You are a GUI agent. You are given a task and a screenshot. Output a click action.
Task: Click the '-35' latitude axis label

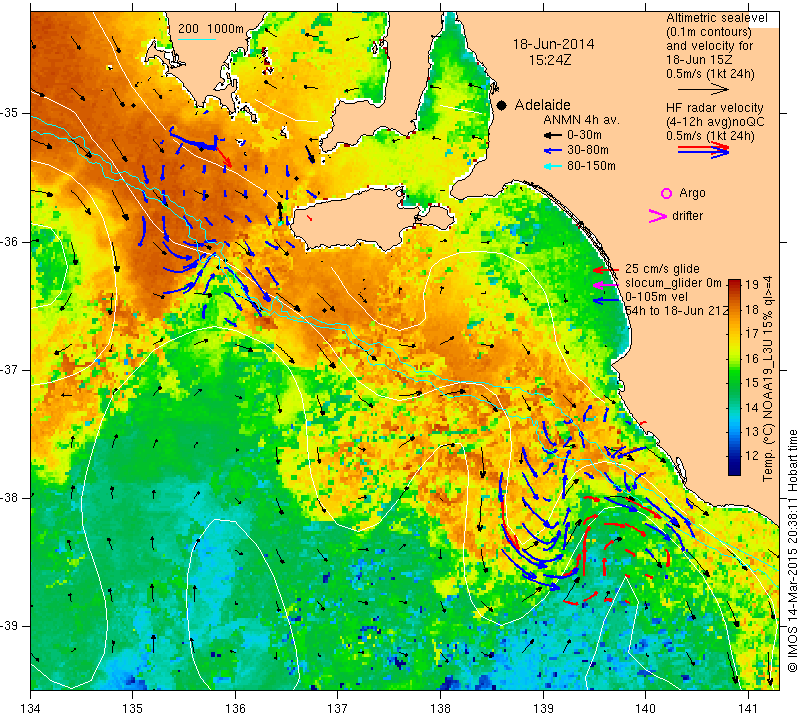pyautogui.click(x=10, y=113)
